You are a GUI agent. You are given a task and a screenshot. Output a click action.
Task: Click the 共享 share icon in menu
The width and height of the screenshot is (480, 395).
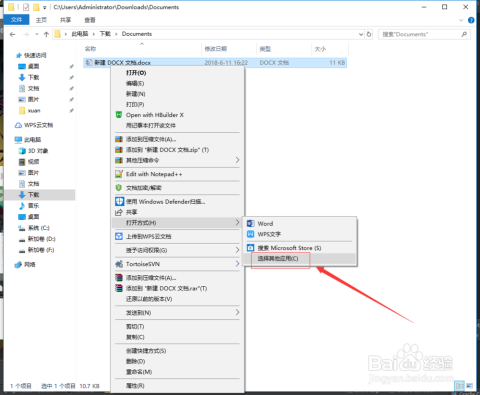[x=119, y=212]
